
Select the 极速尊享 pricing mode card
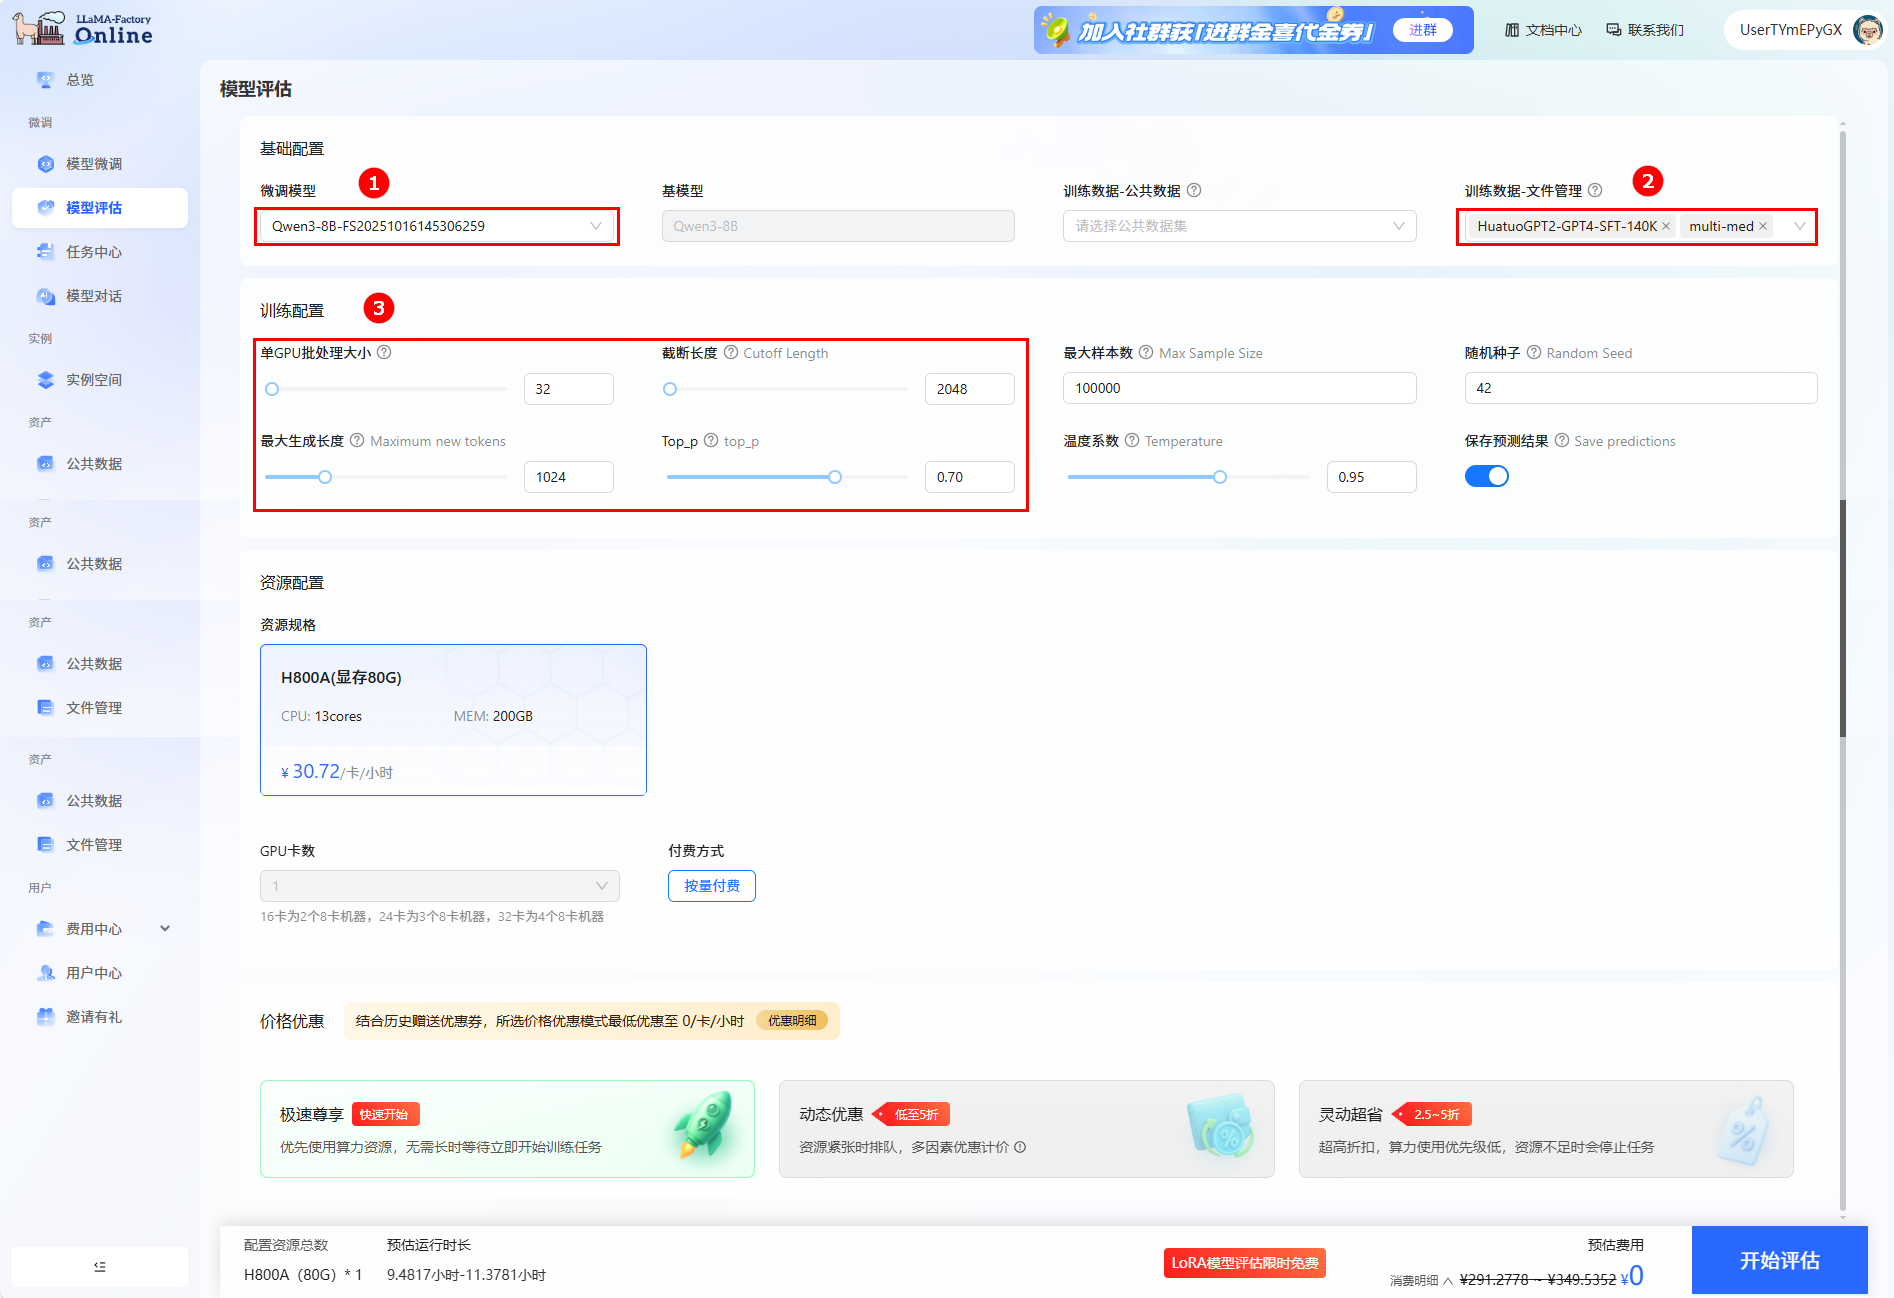click(507, 1129)
